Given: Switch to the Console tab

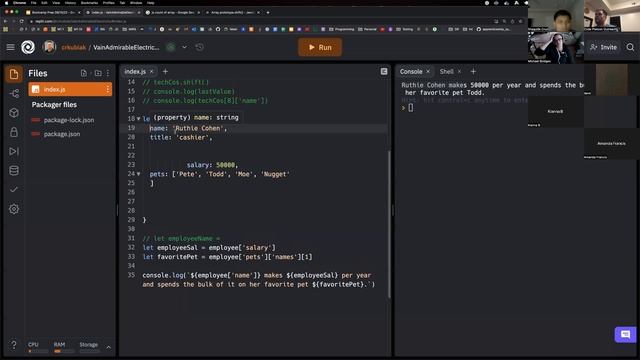Looking at the screenshot, I should click(x=411, y=71).
